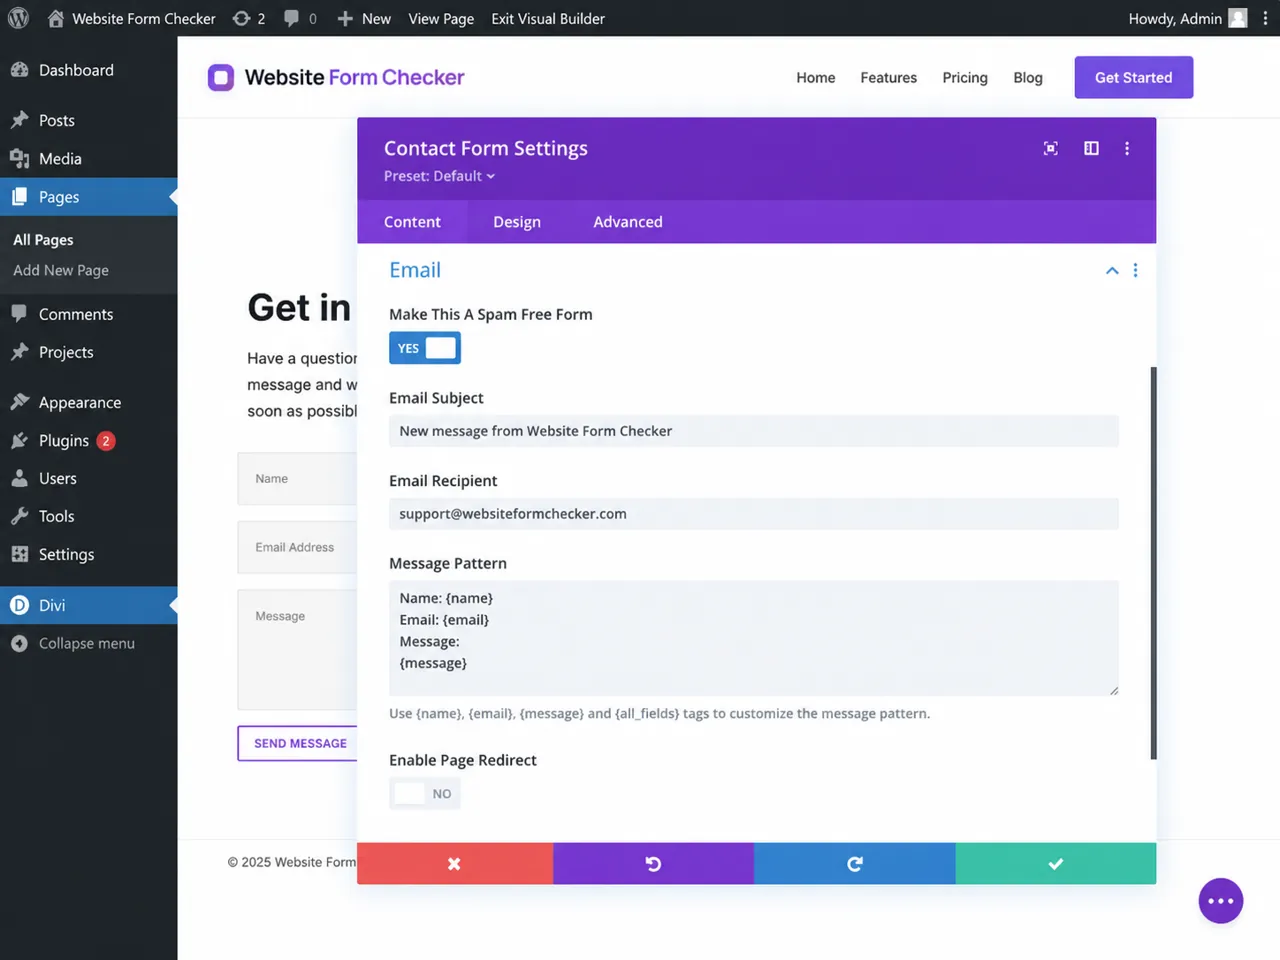
Task: Click the Email Address field on the page form
Action: pos(298,547)
